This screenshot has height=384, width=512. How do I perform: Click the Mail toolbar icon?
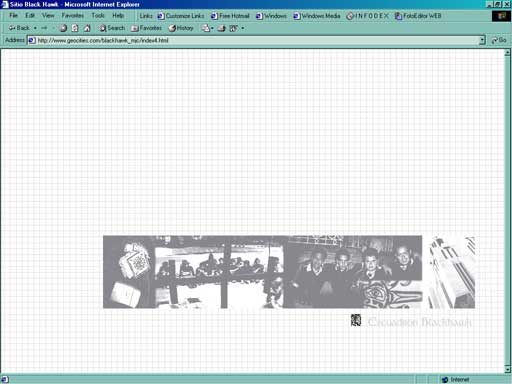coord(206,28)
